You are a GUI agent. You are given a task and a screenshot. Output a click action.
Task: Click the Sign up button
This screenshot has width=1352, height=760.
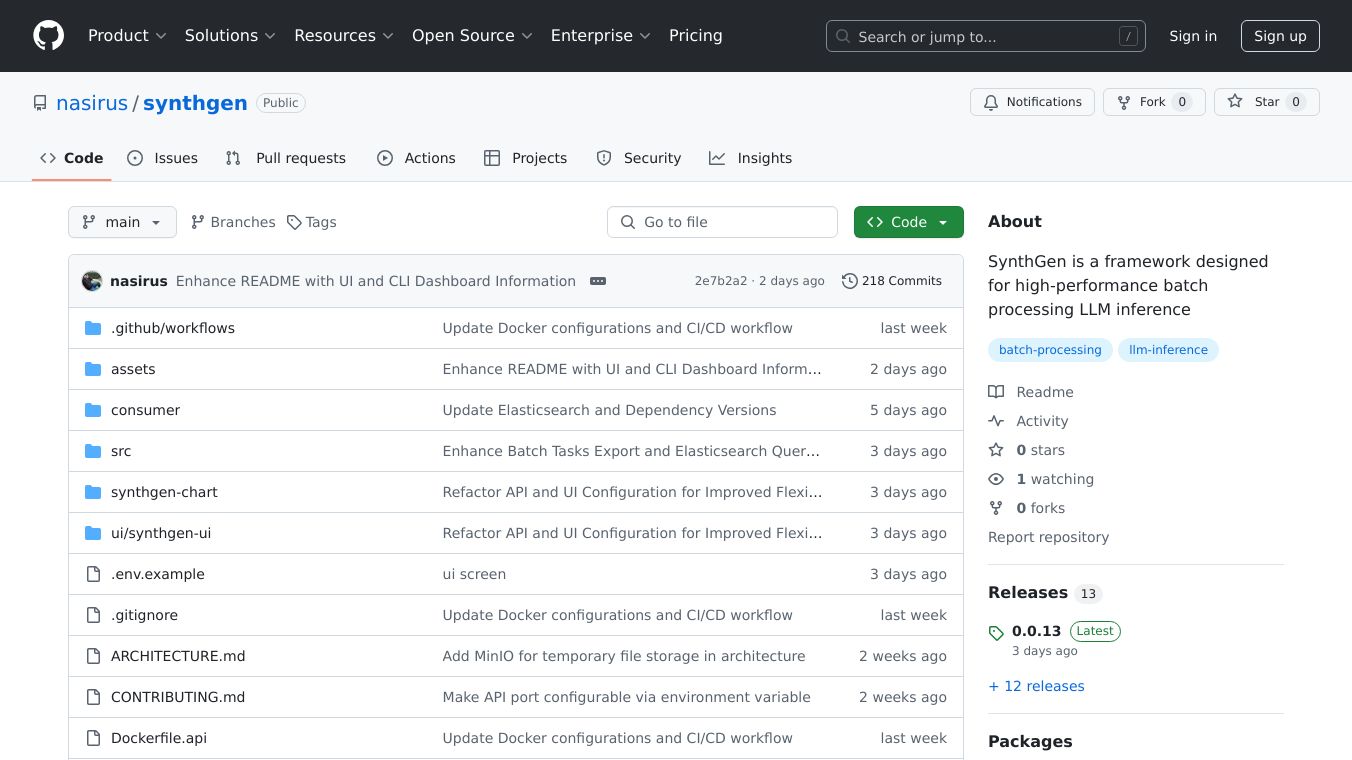coord(1280,36)
